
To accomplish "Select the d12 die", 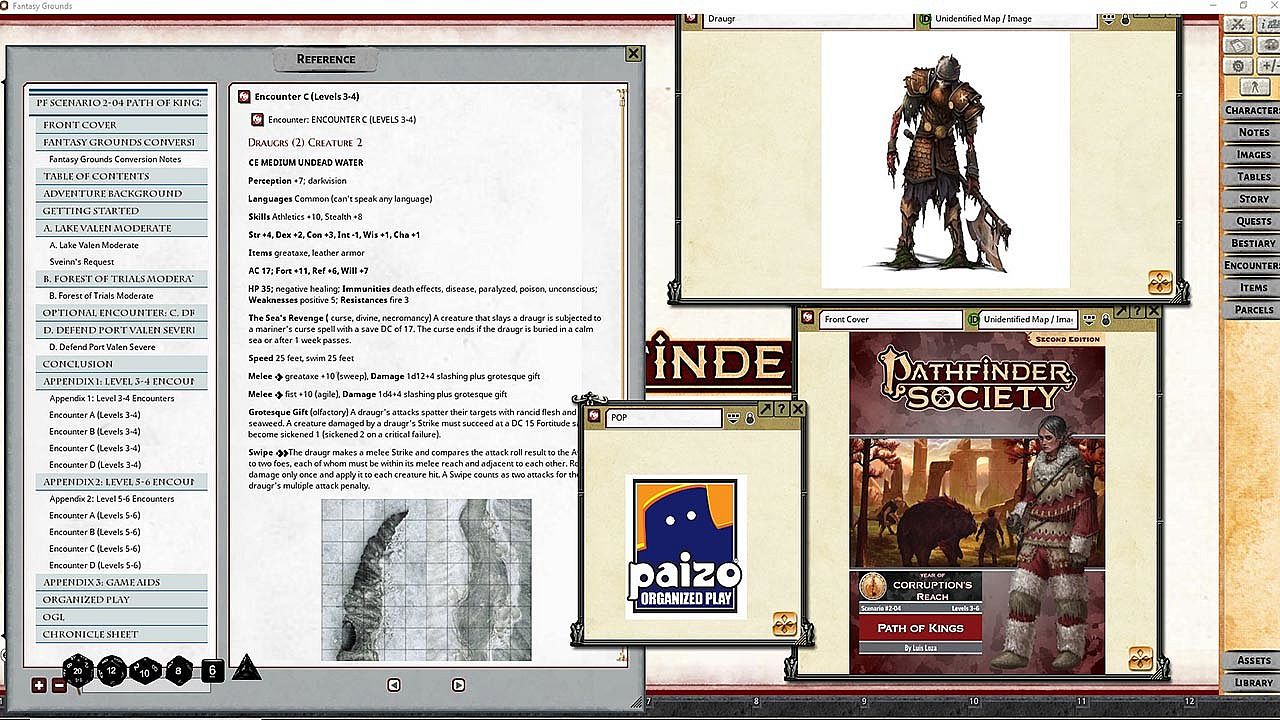I will point(112,671).
